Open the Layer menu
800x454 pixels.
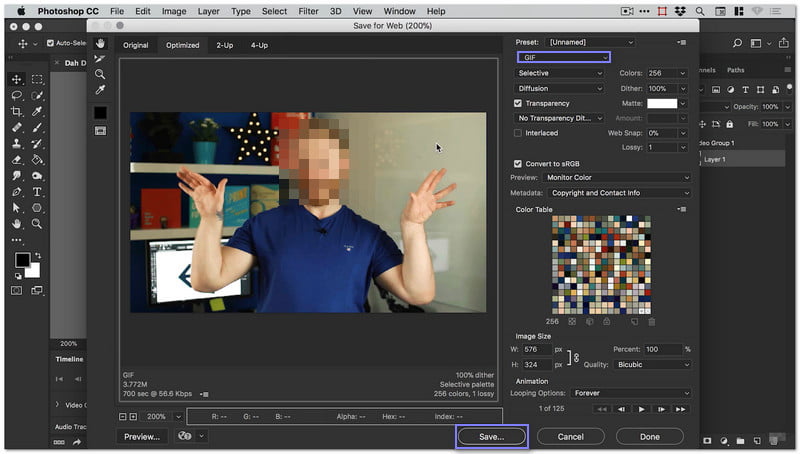click(209, 11)
